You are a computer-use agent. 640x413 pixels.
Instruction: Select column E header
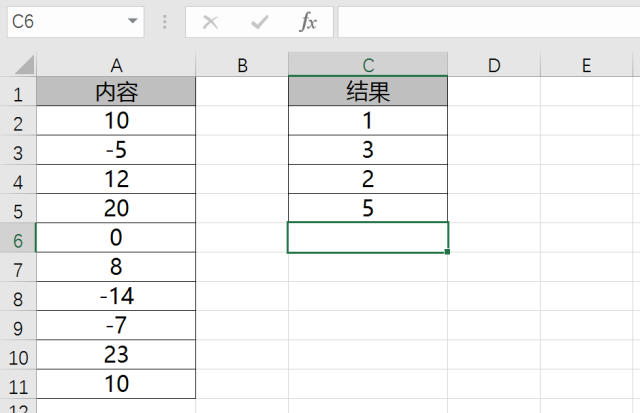click(587, 65)
